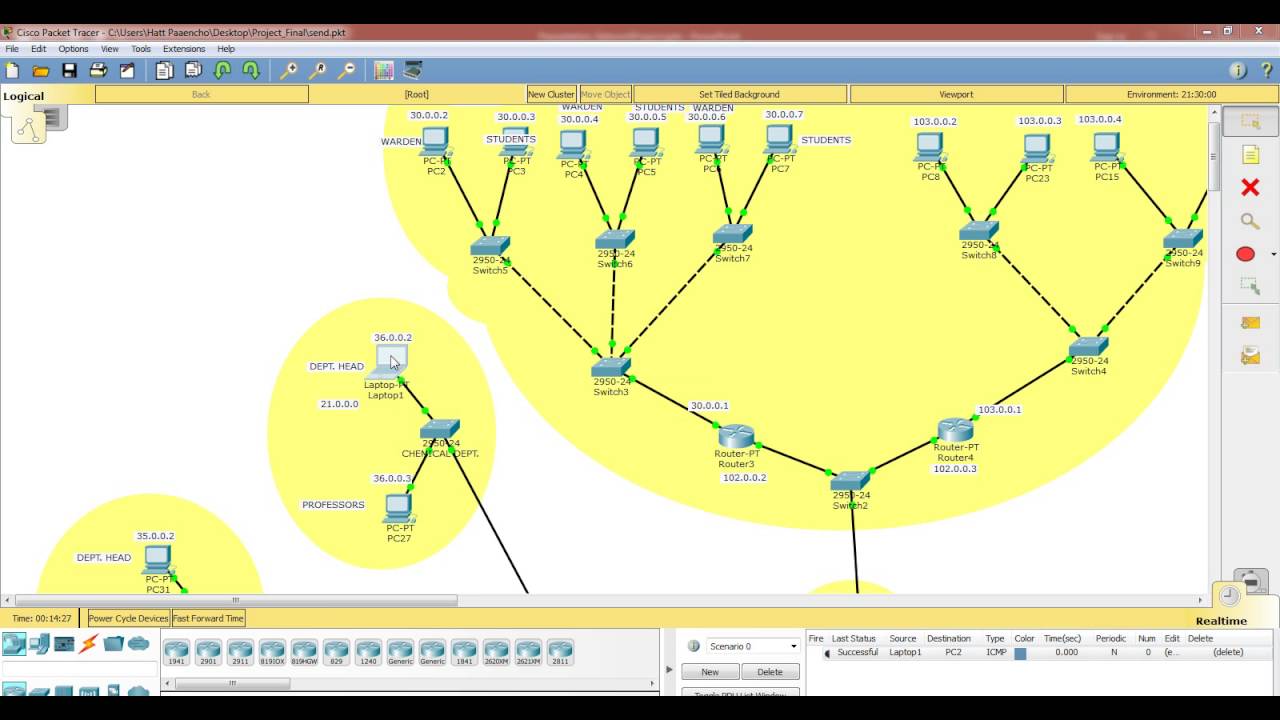Select the Laptop1 device
This screenshot has width=1280, height=720.
388,362
